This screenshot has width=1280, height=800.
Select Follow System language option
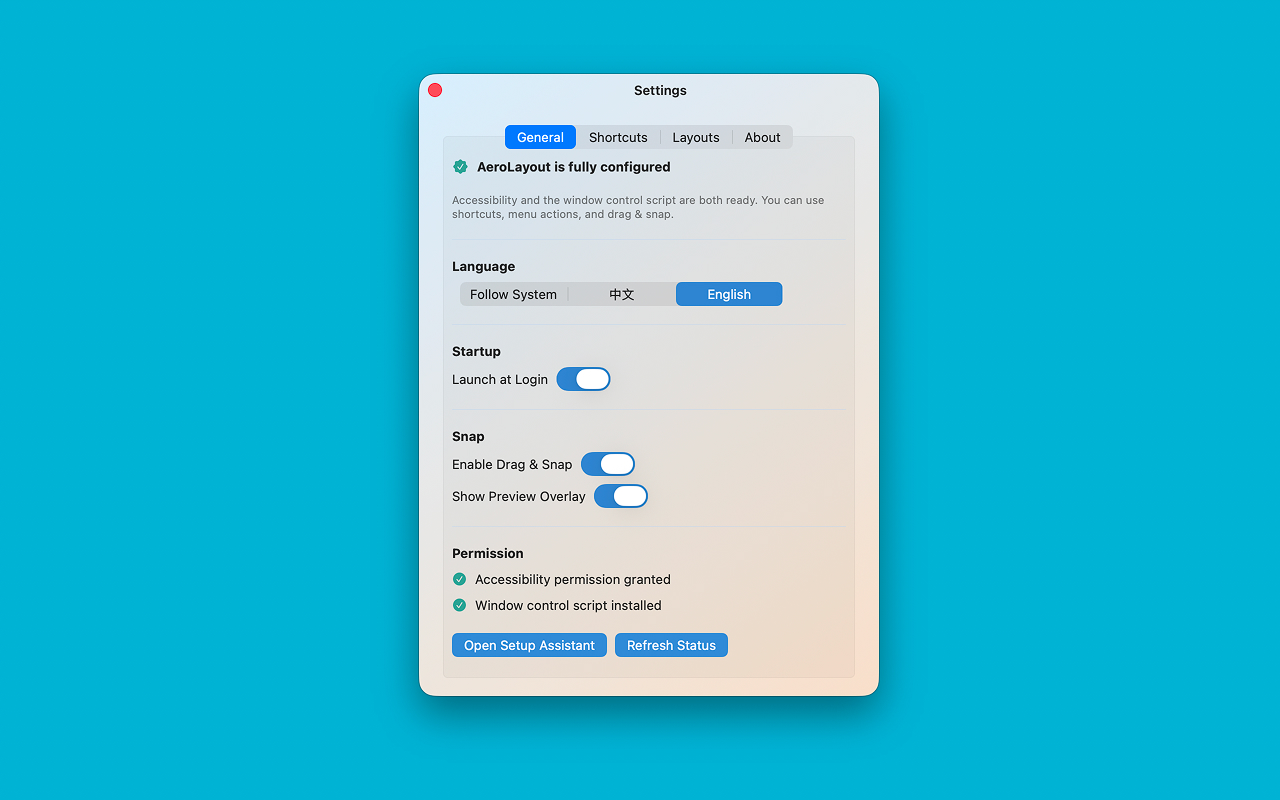(514, 294)
